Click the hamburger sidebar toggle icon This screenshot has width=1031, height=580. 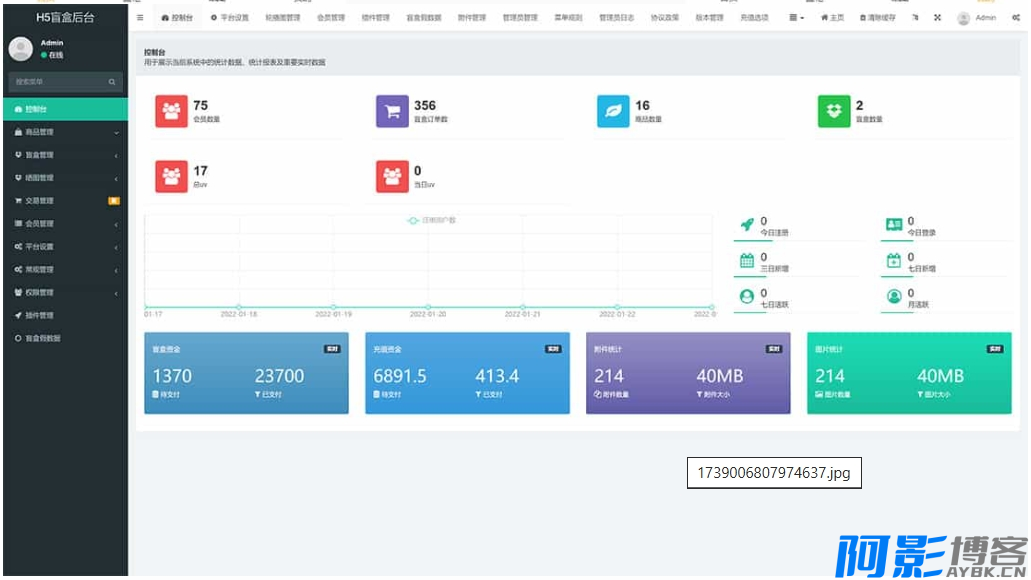tap(140, 18)
